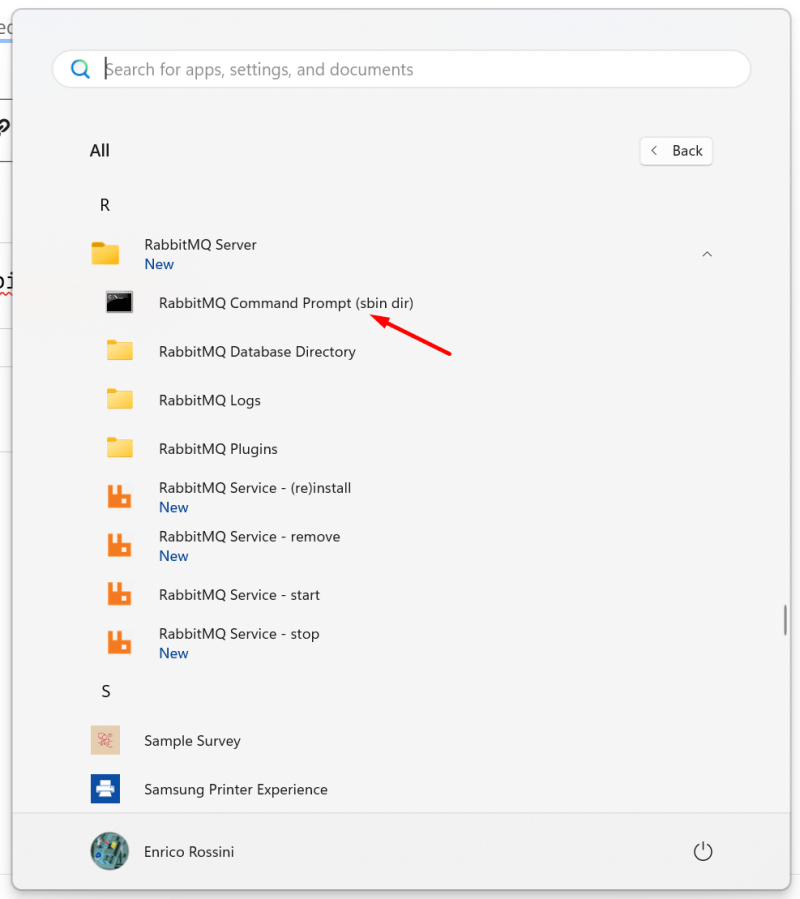Click the Samsung Printer Experience printer icon
The image size is (800, 899).
tap(106, 789)
